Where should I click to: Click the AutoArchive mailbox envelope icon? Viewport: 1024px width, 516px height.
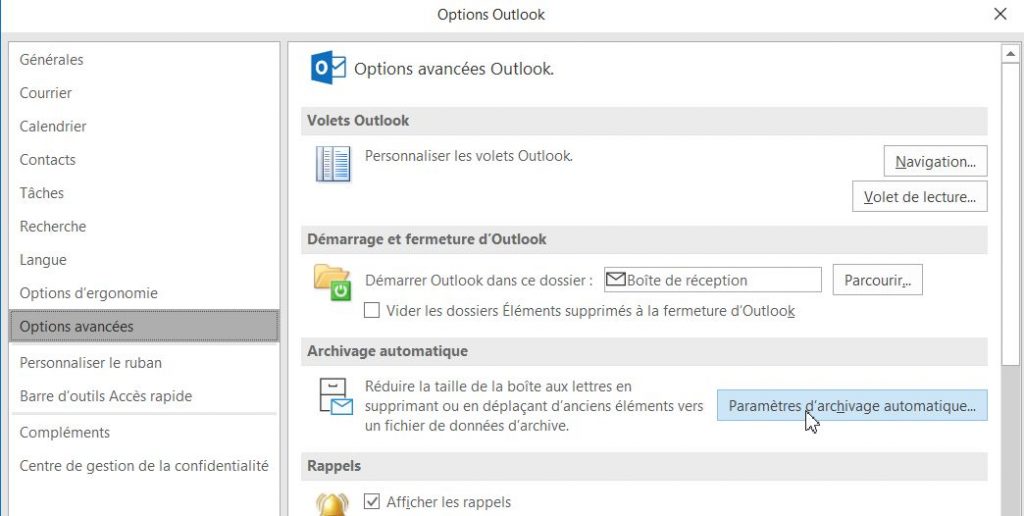[x=334, y=397]
